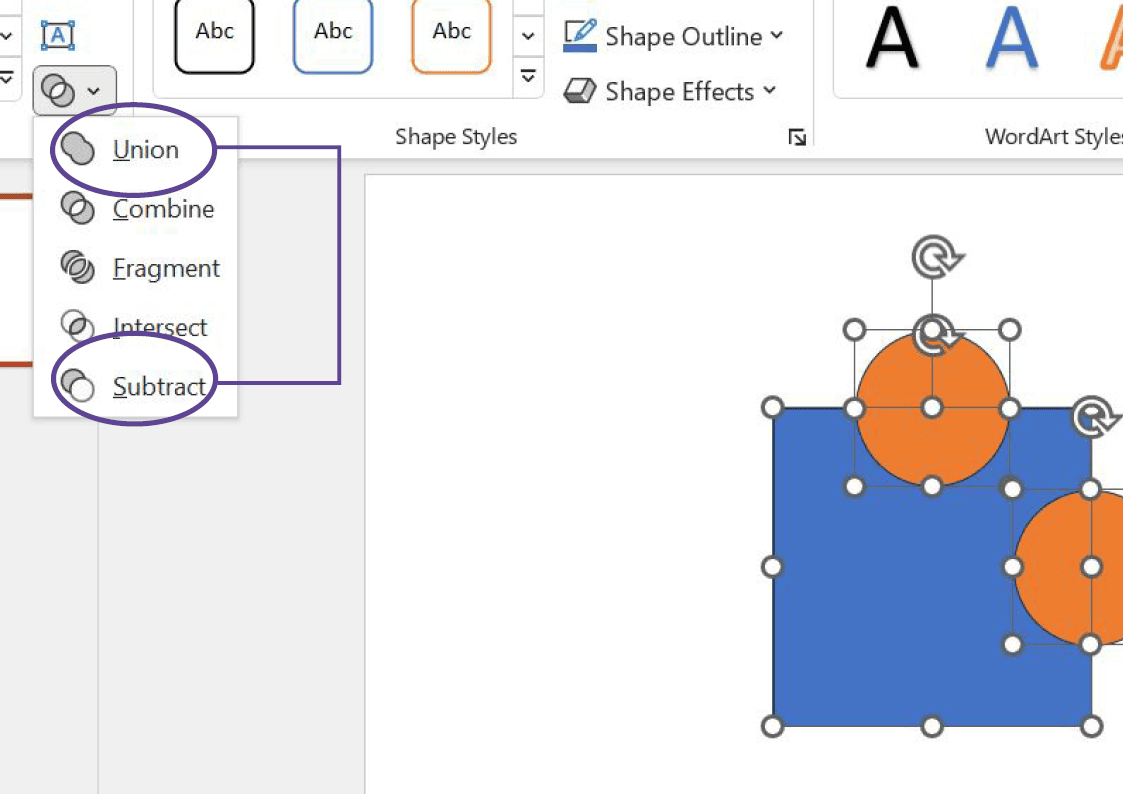The image size is (1123, 794).
Task: Click the top circle's upper rotation handle
Action: coord(938,257)
